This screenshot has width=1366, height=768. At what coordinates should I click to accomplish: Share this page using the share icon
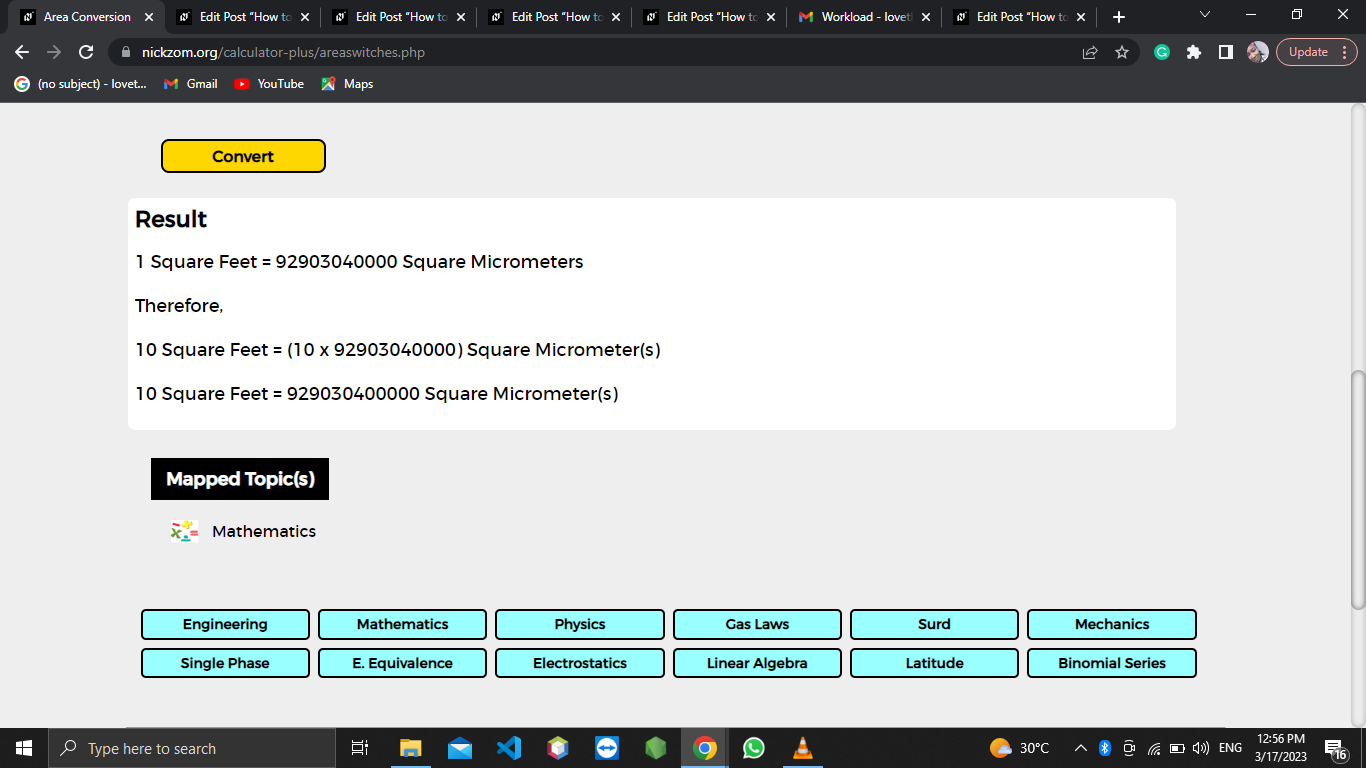coord(1090,52)
